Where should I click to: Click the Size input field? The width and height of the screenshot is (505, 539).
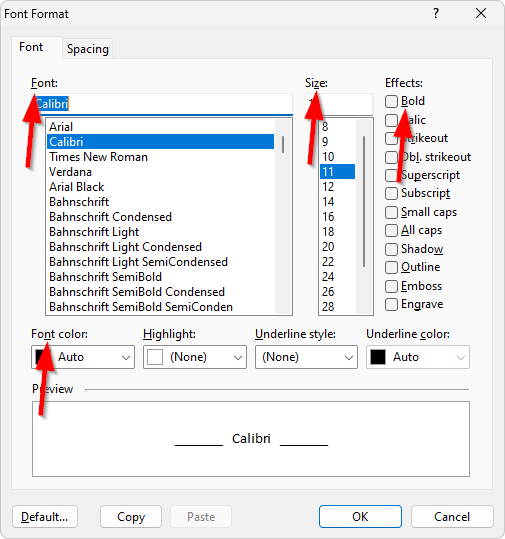339,104
